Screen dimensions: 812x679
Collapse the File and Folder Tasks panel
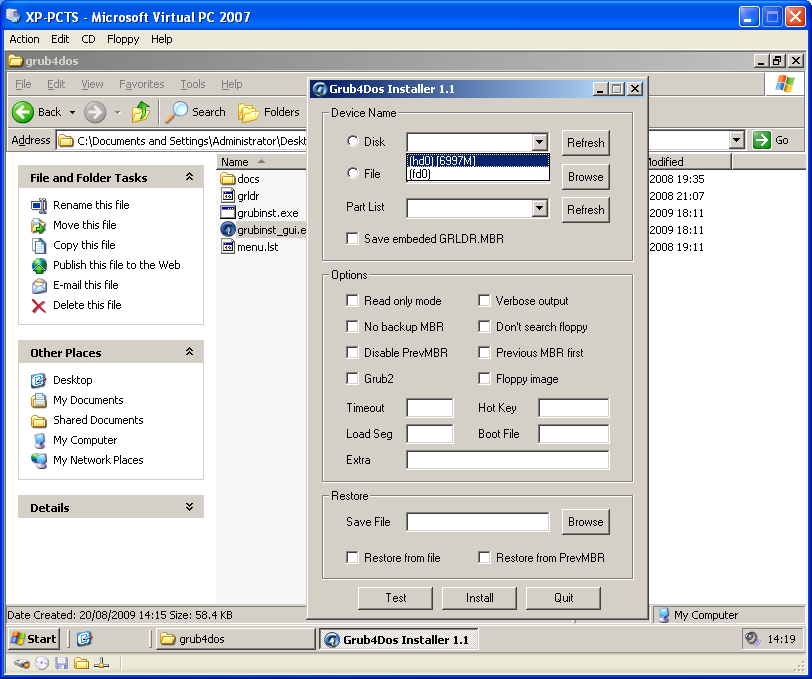tap(190, 177)
